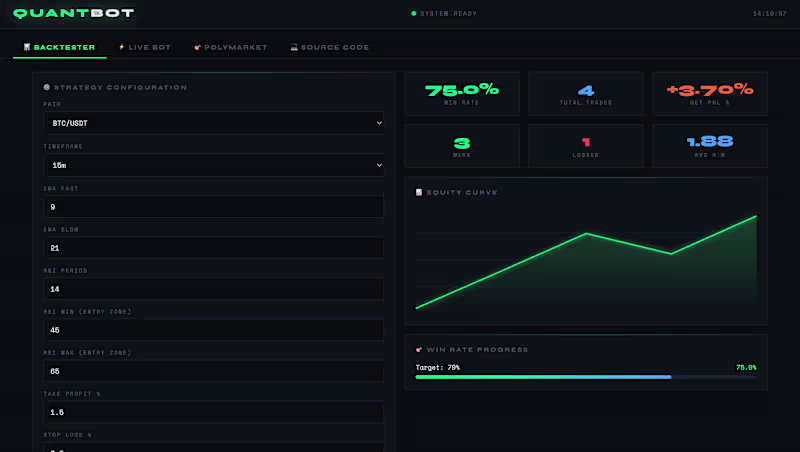800x452 pixels.
Task: Switch to the Backtester tab
Action: click(x=60, y=47)
